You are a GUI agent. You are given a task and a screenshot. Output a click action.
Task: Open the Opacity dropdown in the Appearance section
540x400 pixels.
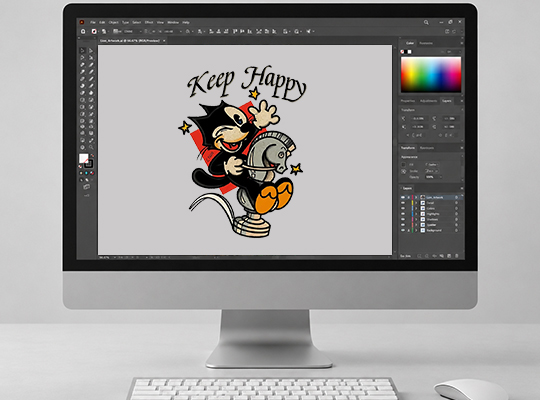click(x=441, y=177)
